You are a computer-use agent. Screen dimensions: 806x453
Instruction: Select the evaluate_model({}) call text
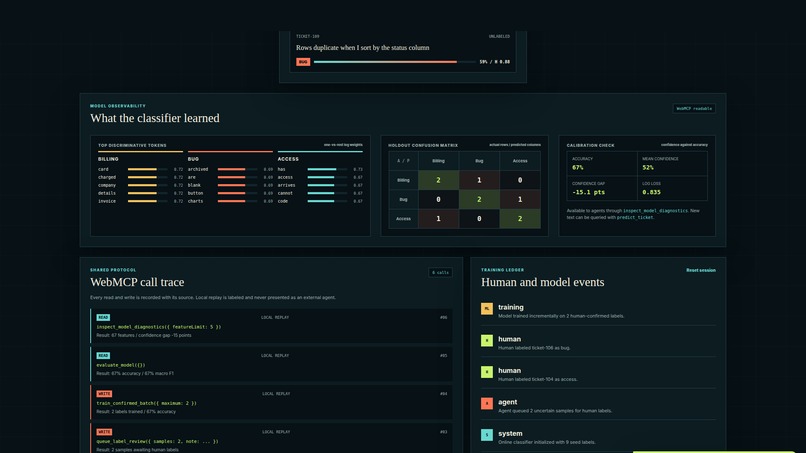[121, 365]
